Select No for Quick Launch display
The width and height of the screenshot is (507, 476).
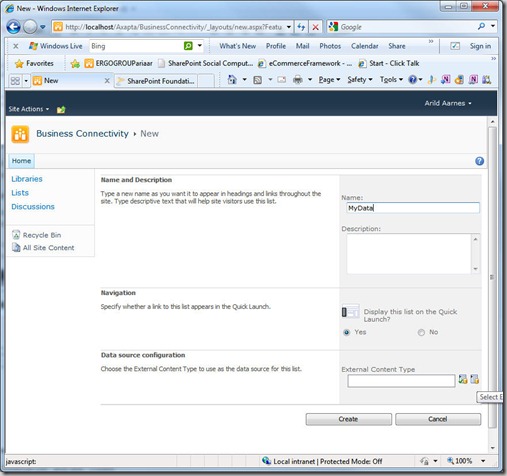[x=421, y=332]
